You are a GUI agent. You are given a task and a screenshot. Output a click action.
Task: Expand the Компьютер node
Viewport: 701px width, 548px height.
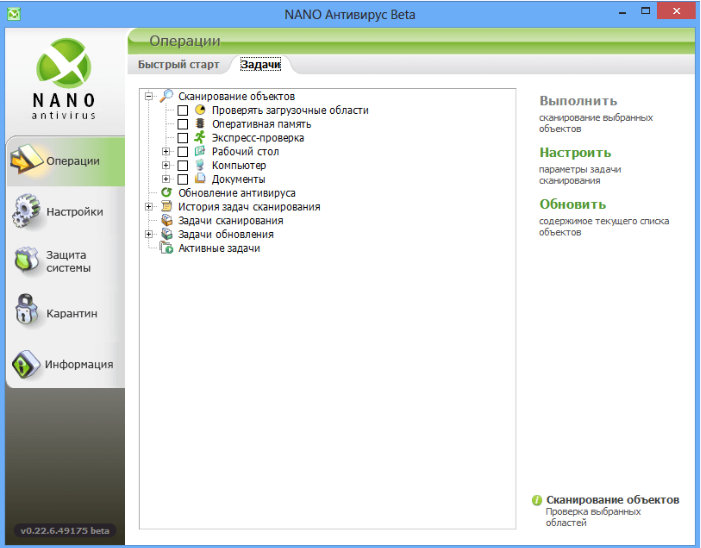pos(166,165)
